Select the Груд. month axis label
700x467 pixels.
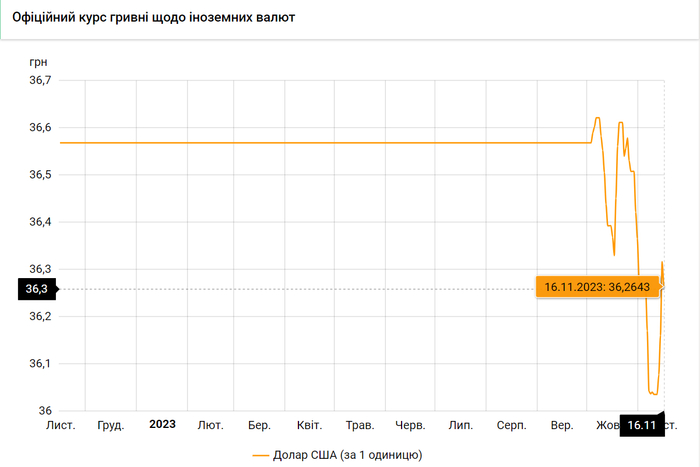point(111,425)
